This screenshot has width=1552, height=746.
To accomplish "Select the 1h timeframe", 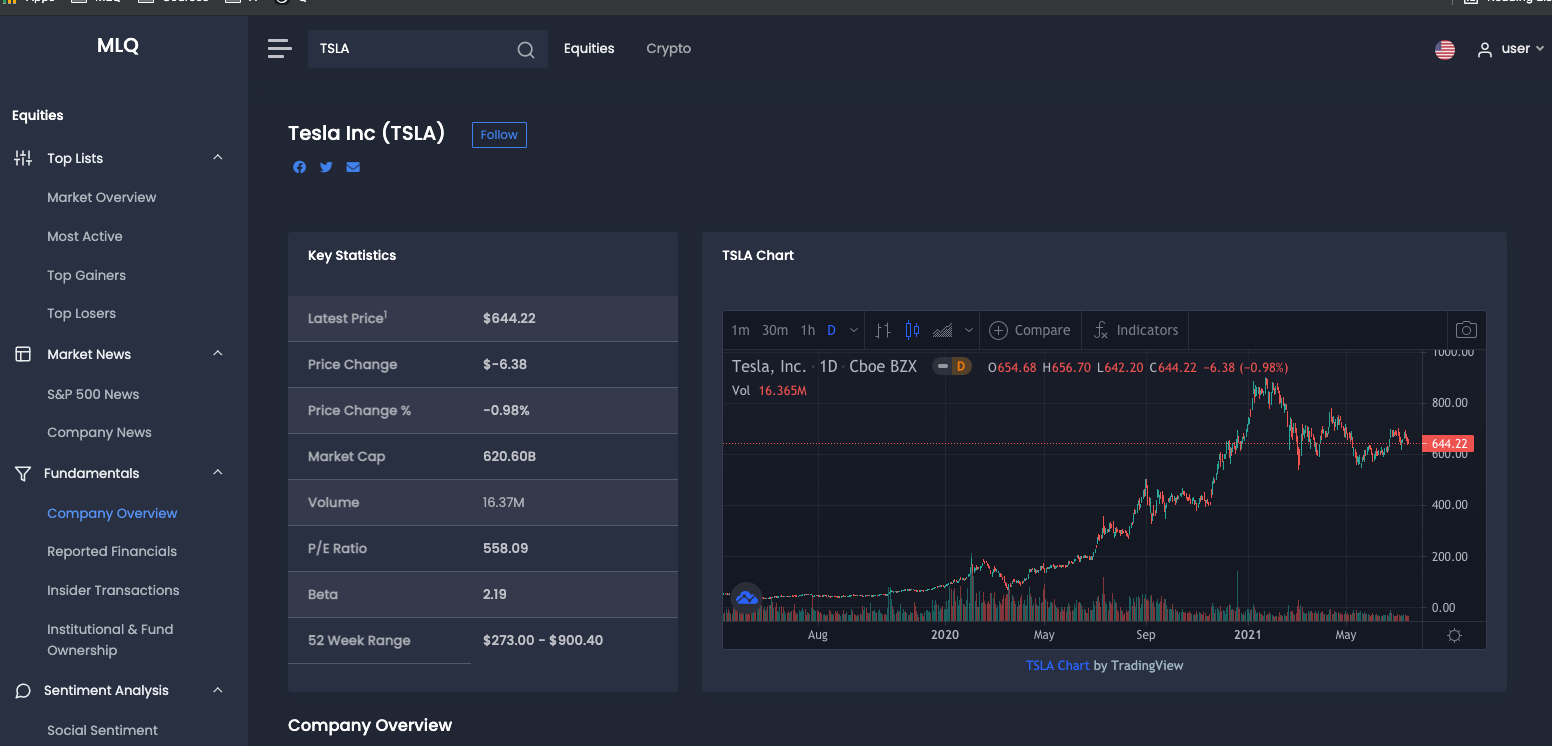I will pos(808,330).
